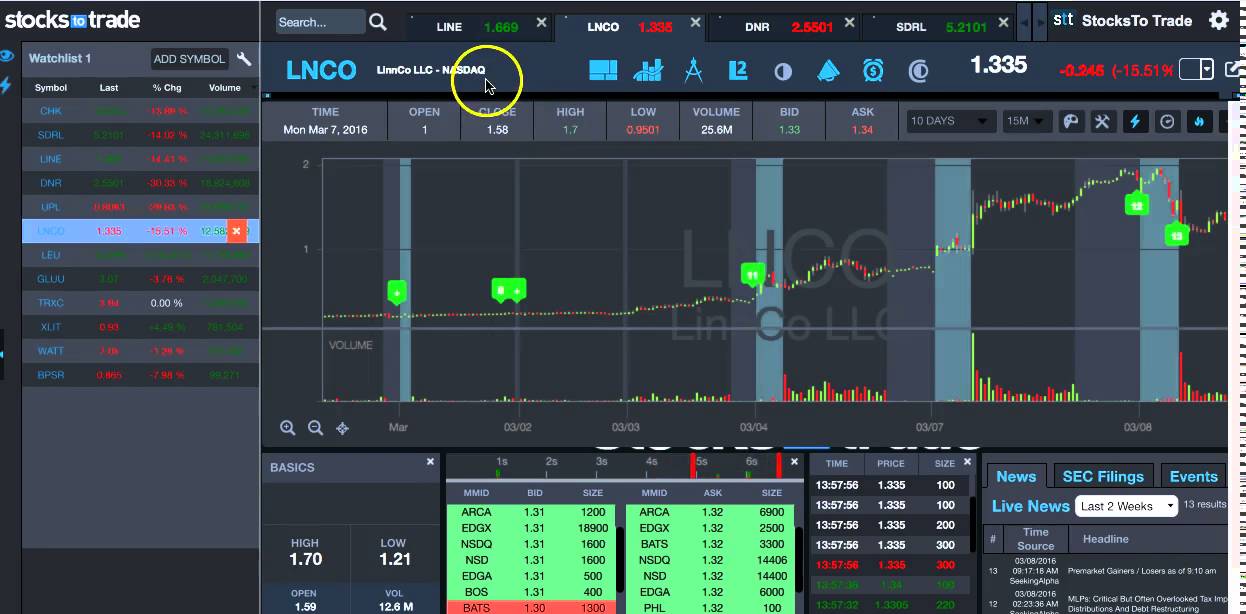The height and width of the screenshot is (614, 1246).
Task: Select XLIT row in watchlist
Action: click(x=141, y=327)
